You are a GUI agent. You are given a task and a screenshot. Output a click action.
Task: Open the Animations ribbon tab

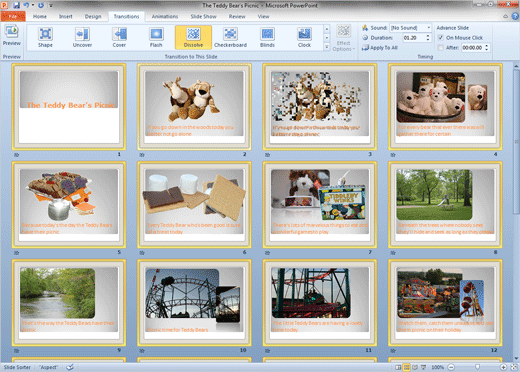(165, 16)
